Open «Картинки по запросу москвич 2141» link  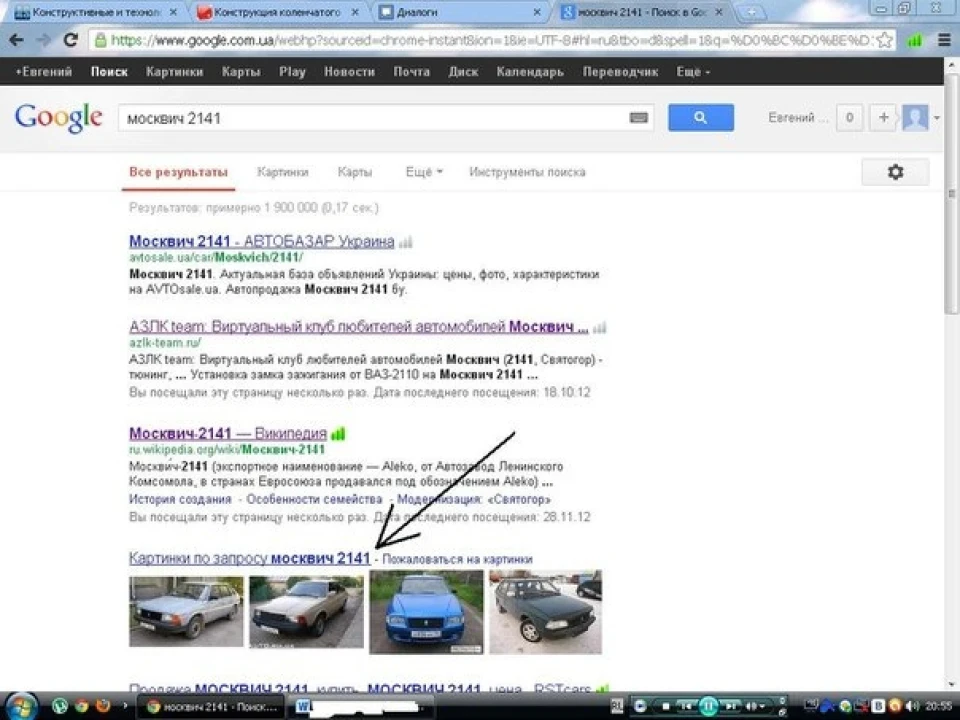[250, 558]
